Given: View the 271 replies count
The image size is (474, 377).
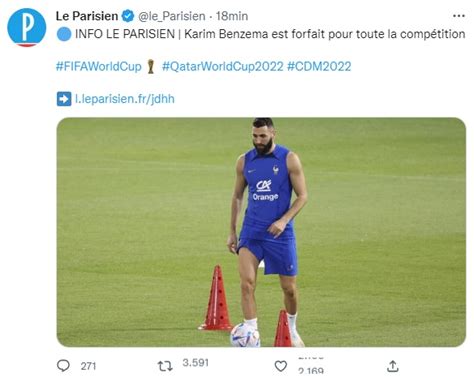Looking at the screenshot, I should coord(88,366).
